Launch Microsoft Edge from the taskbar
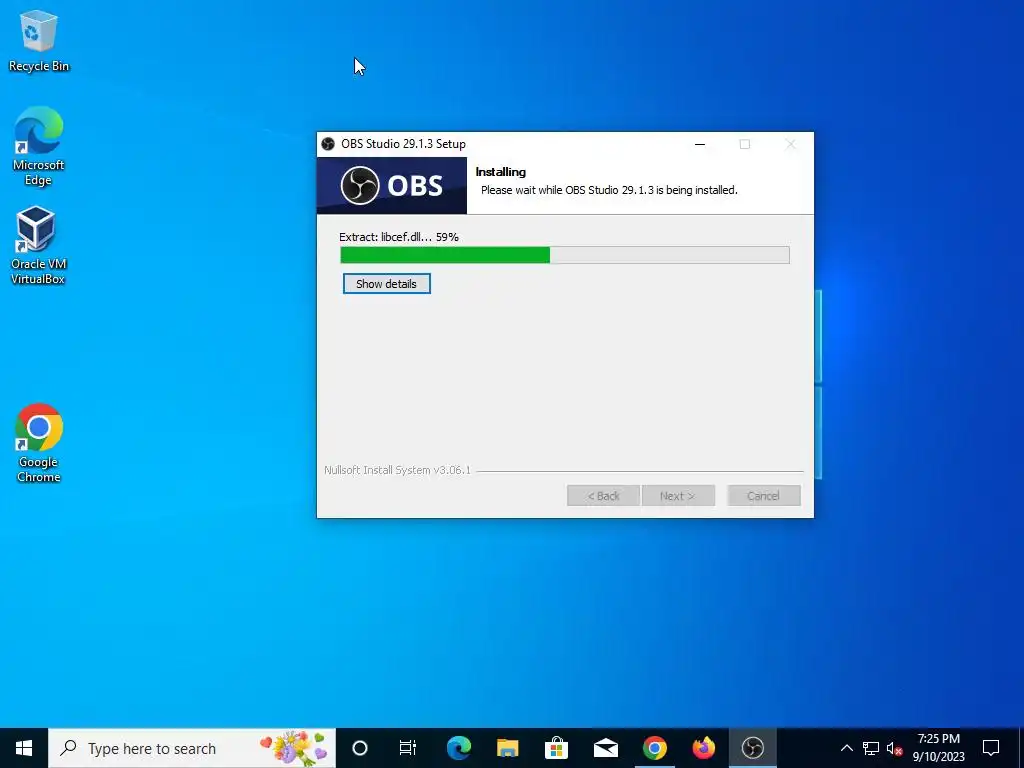The width and height of the screenshot is (1024, 768). pos(458,748)
